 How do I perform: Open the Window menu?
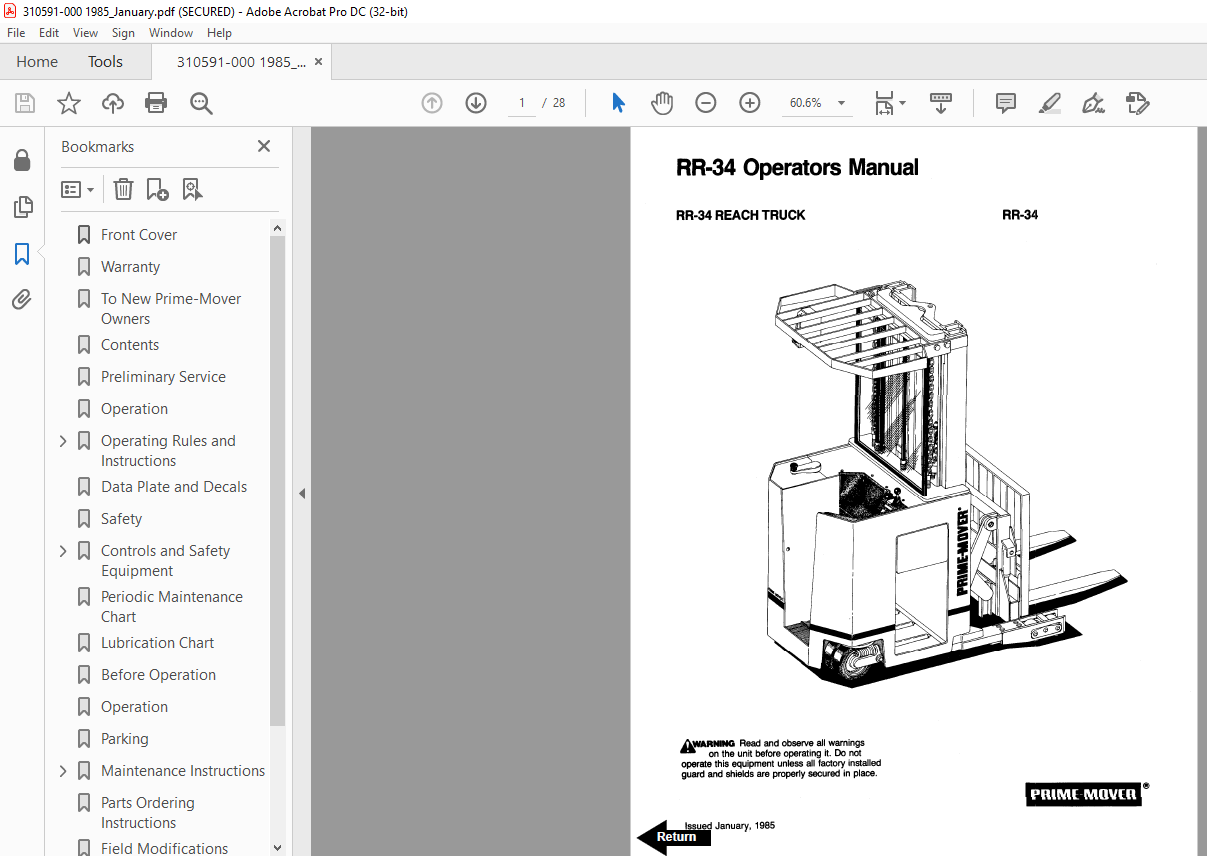point(171,33)
